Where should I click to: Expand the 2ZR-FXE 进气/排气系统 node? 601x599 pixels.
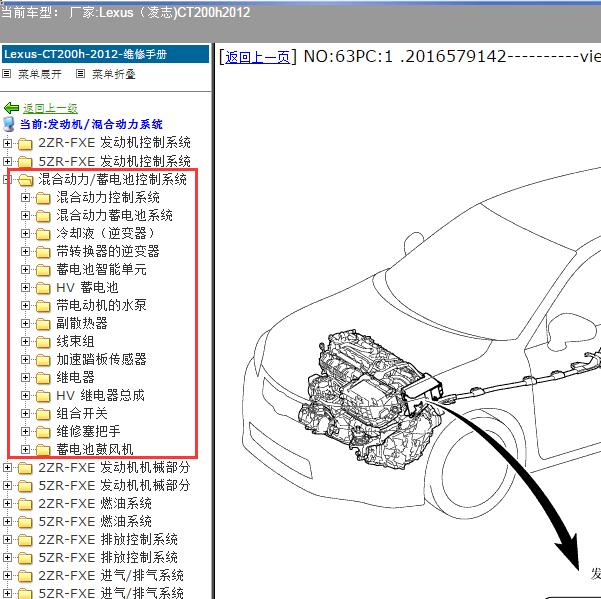(7, 575)
